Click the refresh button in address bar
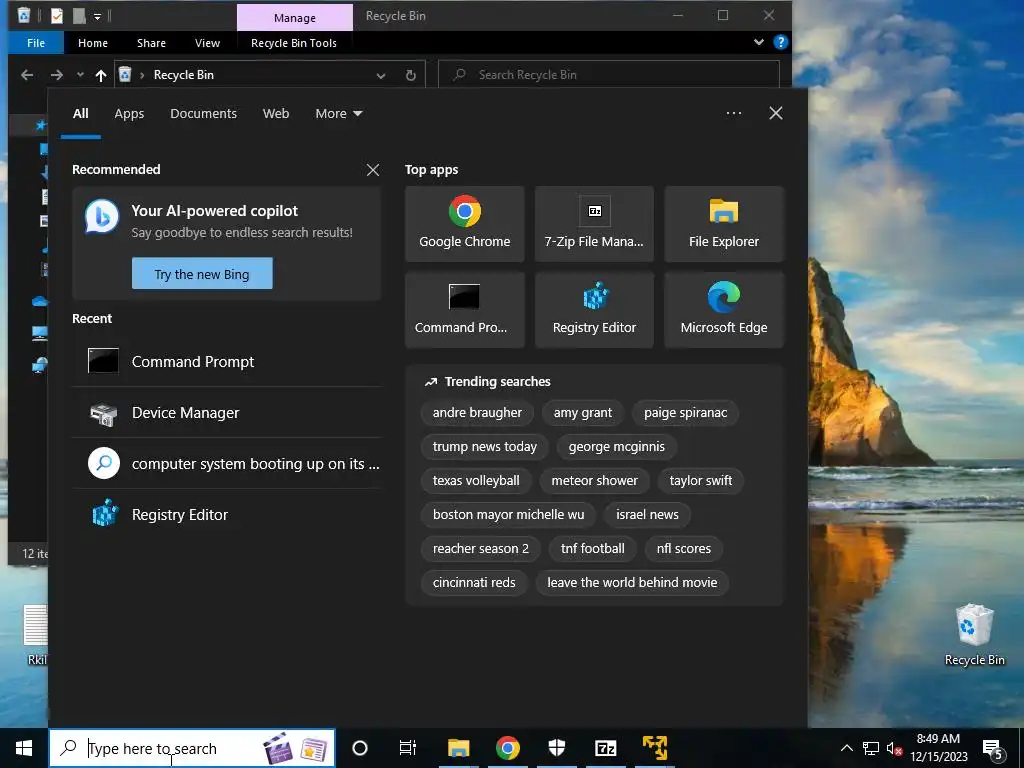This screenshot has width=1024, height=768. point(411,75)
